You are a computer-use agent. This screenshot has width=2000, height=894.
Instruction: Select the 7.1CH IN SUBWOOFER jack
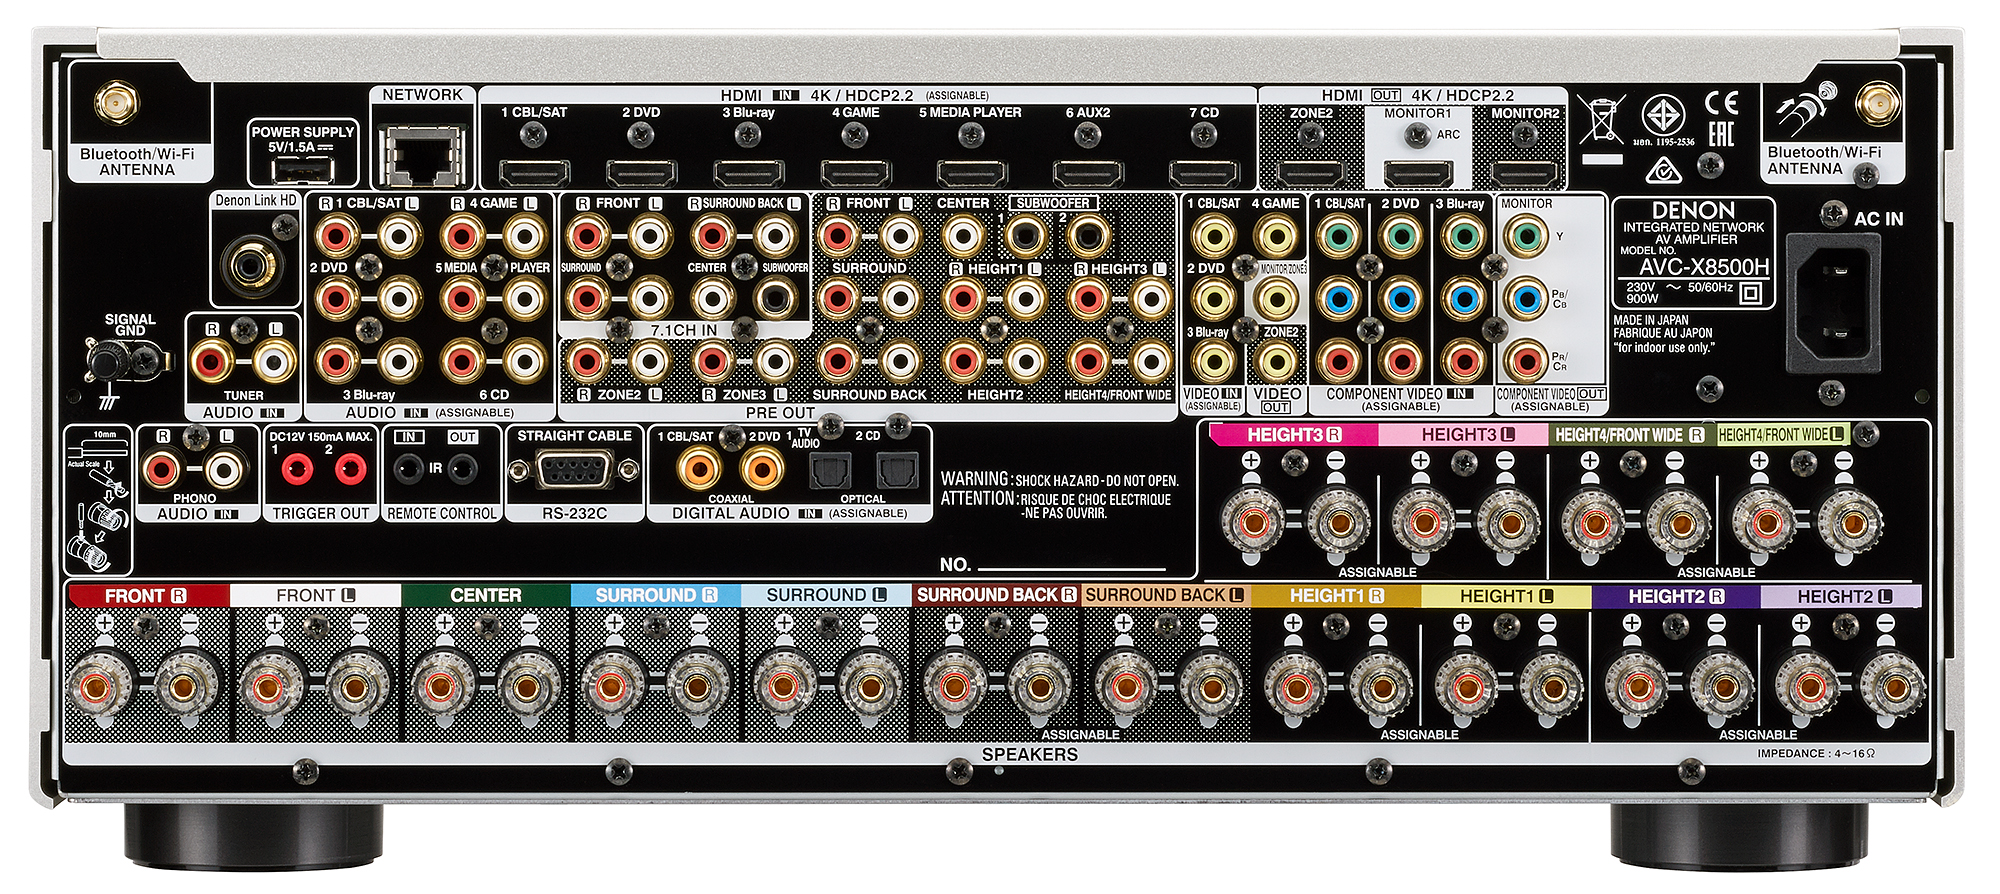click(774, 298)
